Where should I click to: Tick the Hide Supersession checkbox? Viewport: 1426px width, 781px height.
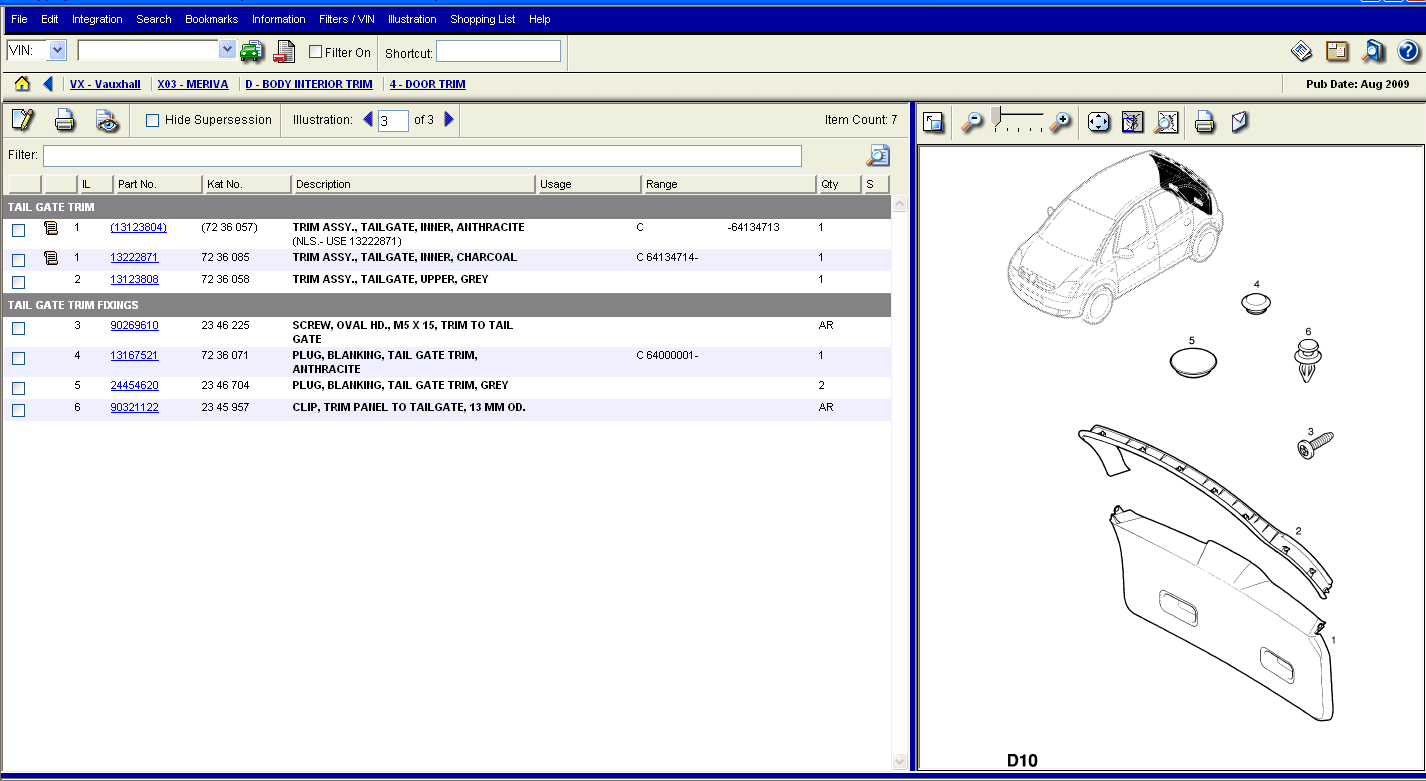[153, 120]
